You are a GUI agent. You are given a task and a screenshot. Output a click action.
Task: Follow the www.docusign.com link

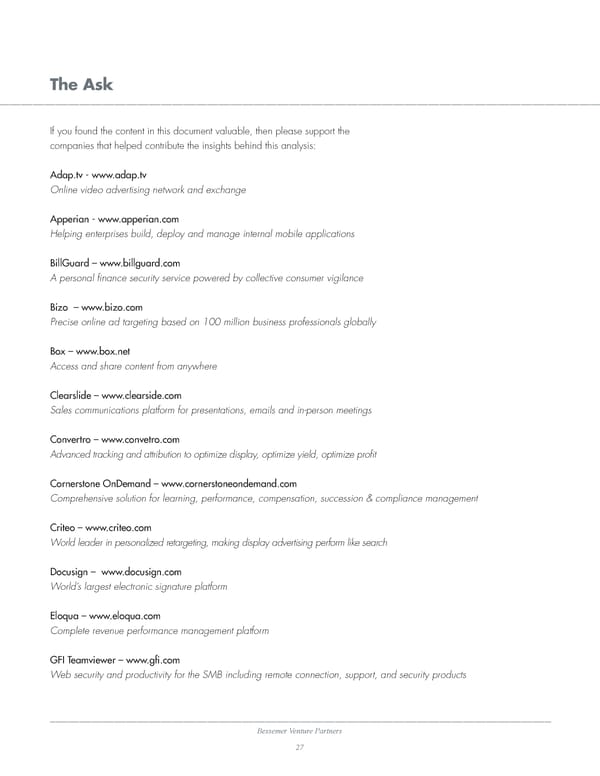click(141, 572)
